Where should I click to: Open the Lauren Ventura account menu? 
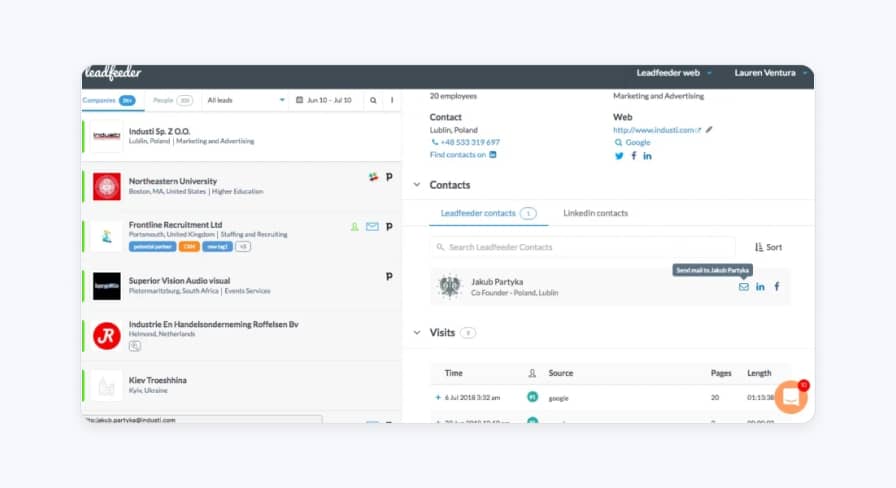point(770,73)
